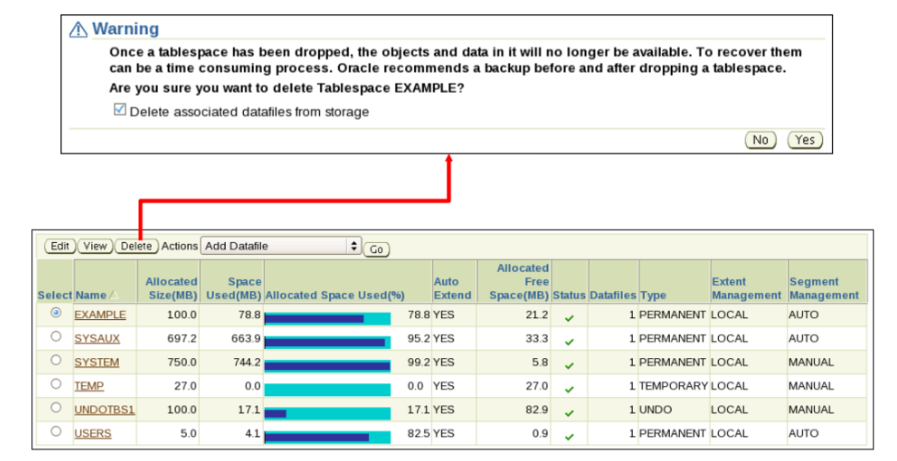Open the EXAMPLE tablespace link
Screen dimensions: 897x461
point(100,315)
